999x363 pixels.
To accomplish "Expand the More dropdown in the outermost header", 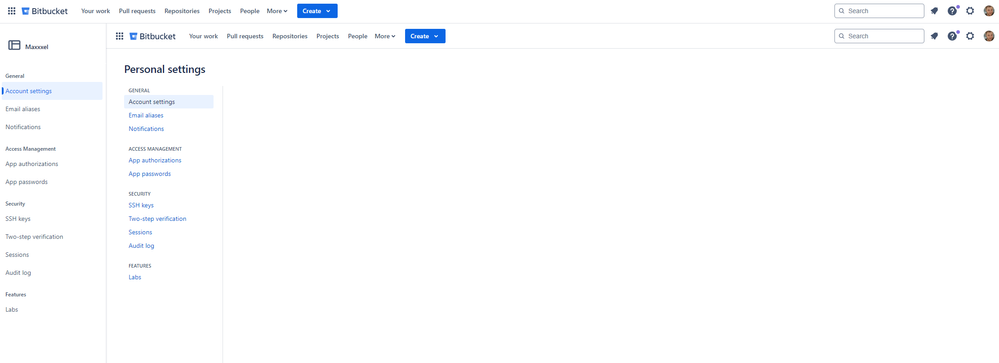I will click(277, 11).
